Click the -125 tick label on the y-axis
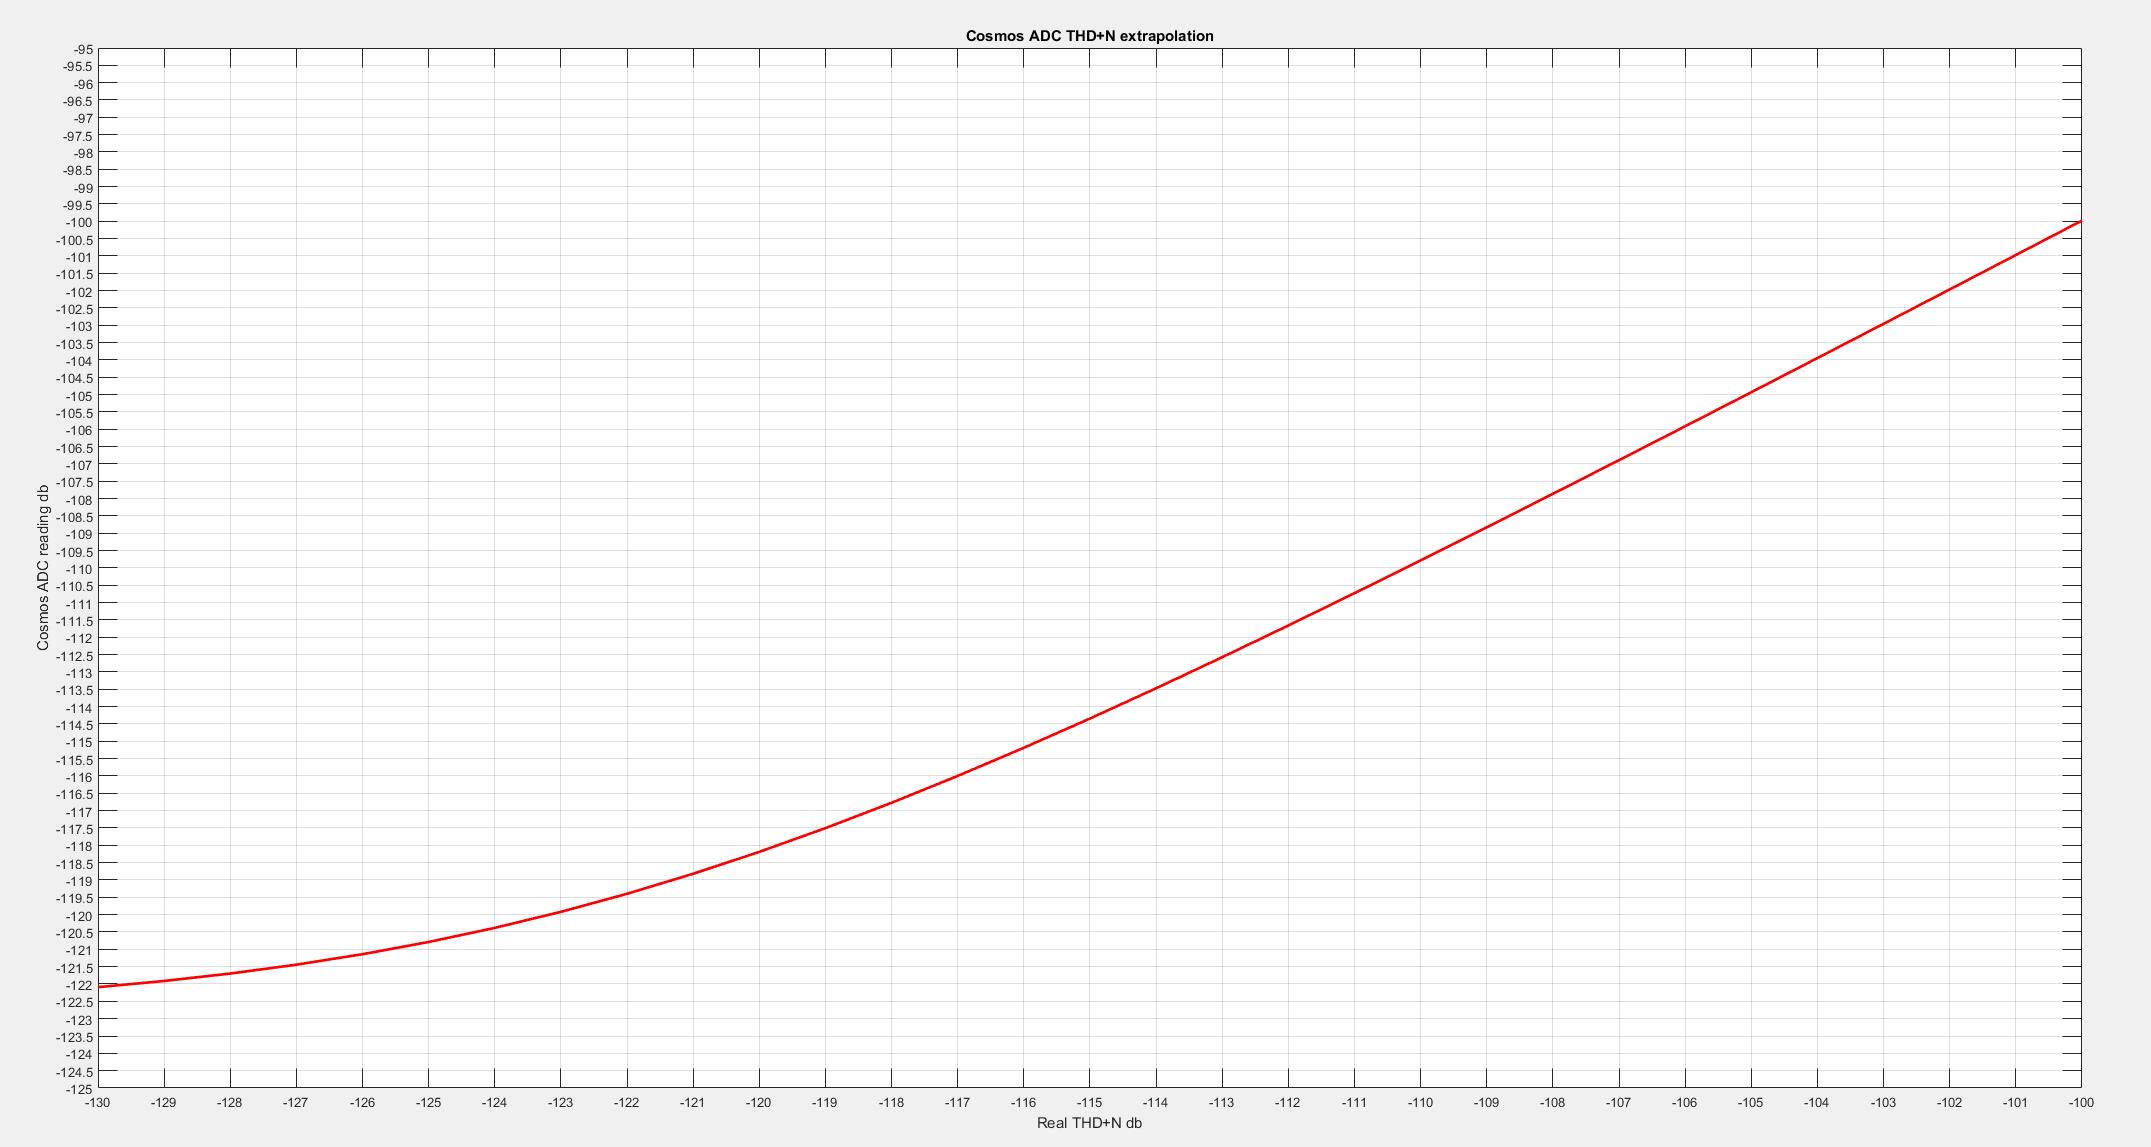 [x=80, y=1089]
